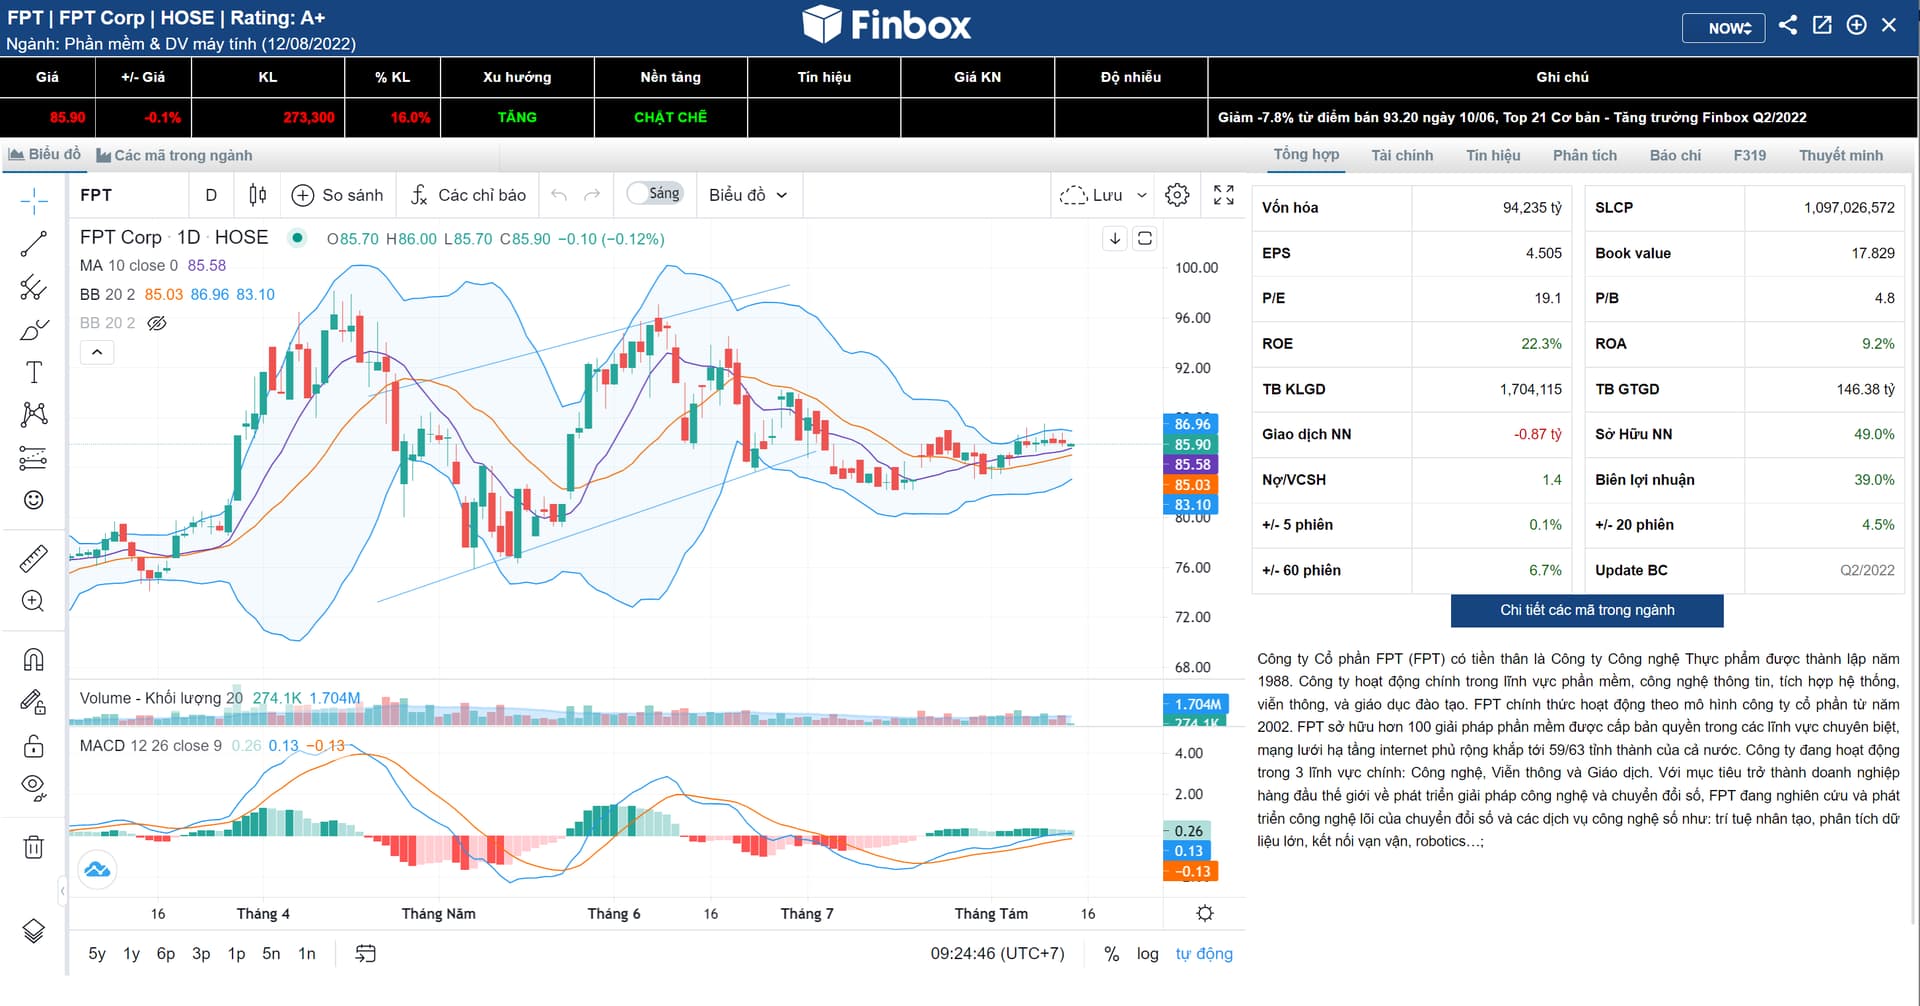This screenshot has width=1920, height=1006.
Task: Click the So sánh compare button
Action: coord(338,195)
